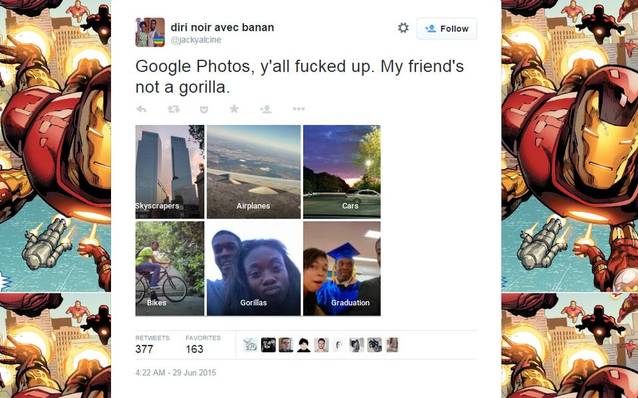Favorite the tweet with the star icon
Image resolution: width=638 pixels, height=398 pixels.
pos(234,109)
